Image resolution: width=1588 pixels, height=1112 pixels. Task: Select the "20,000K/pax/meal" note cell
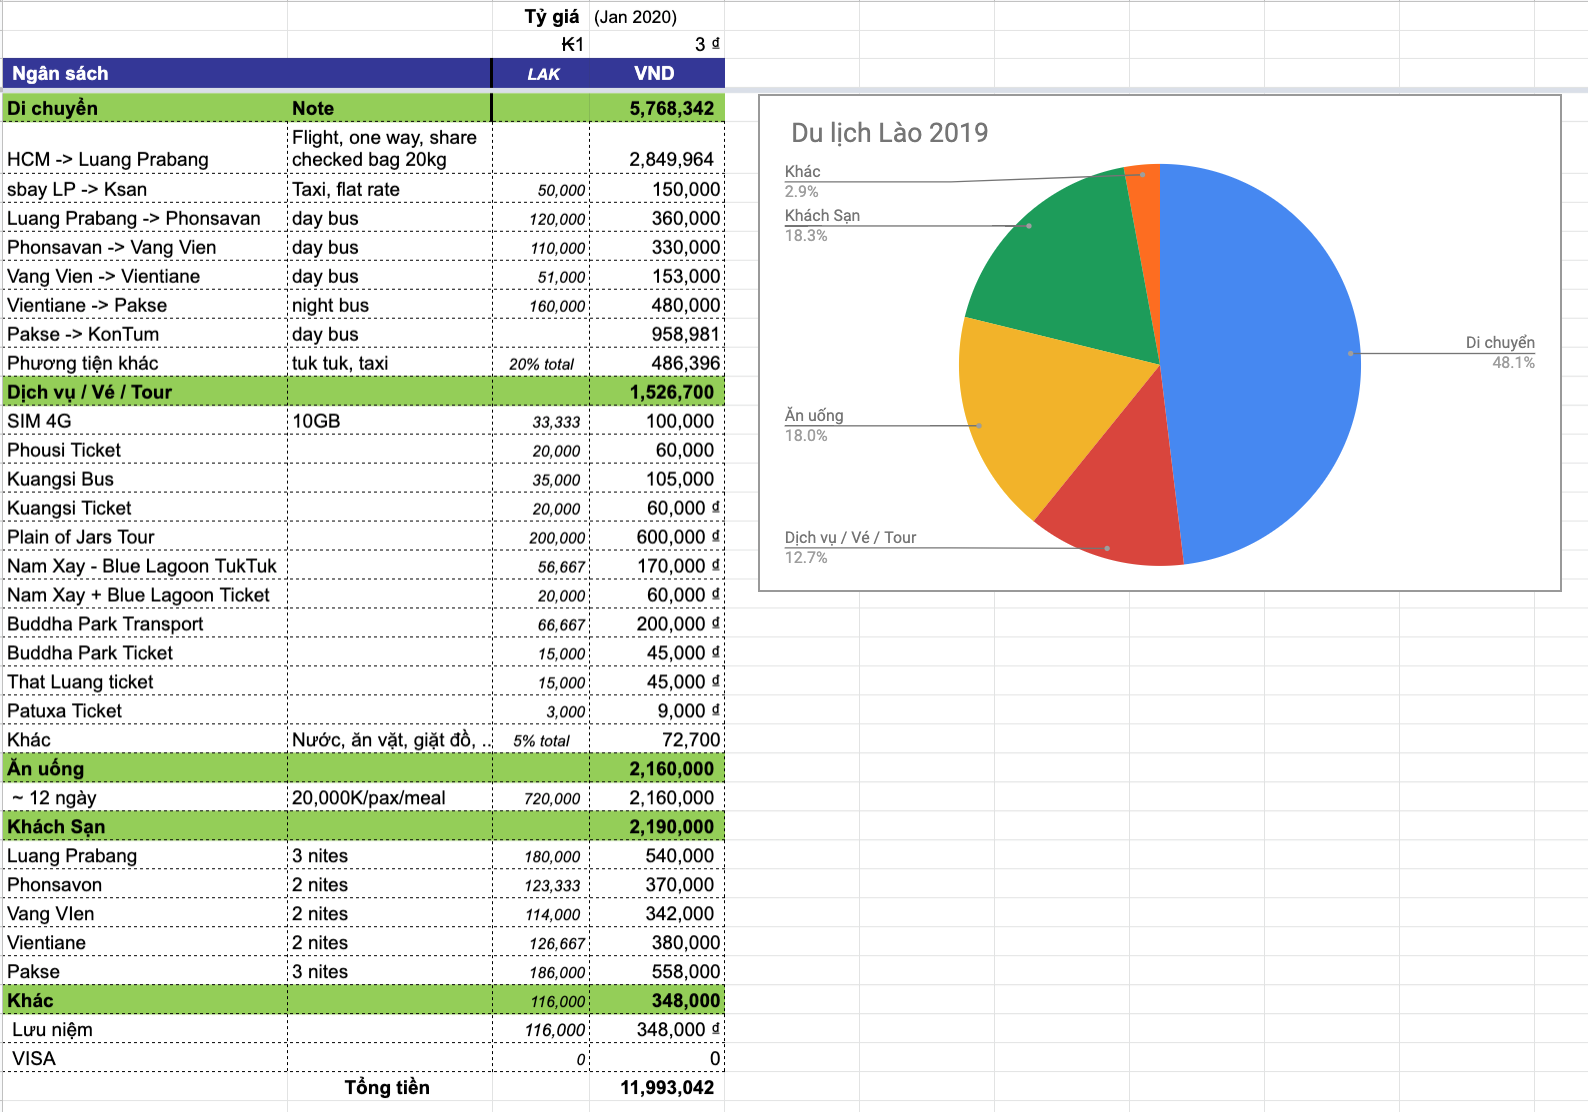point(368,798)
